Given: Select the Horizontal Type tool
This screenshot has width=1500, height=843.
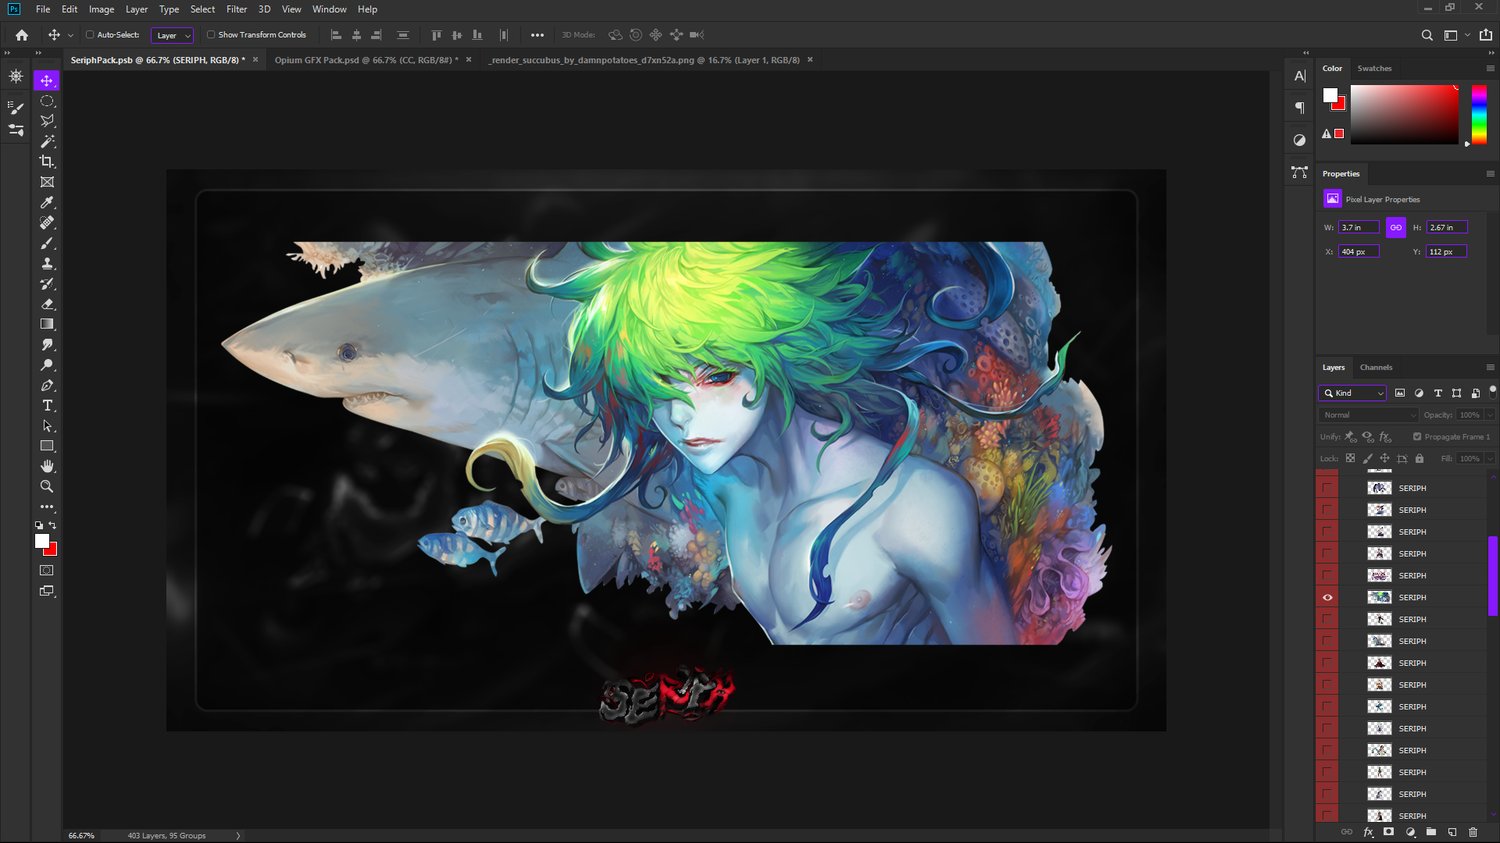Looking at the screenshot, I should (x=46, y=405).
